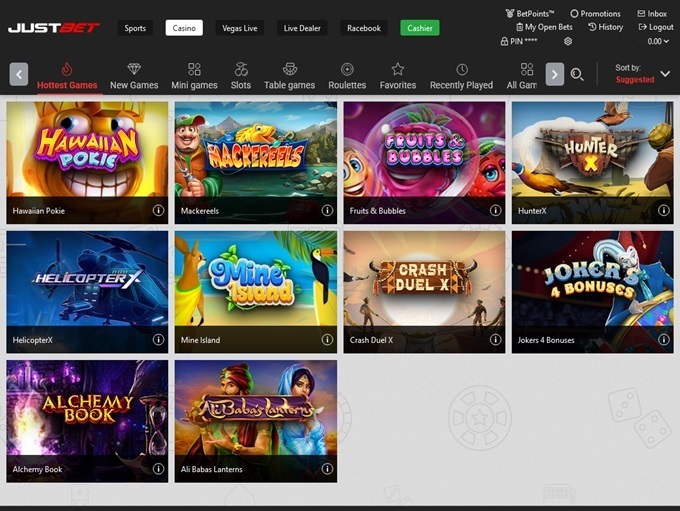
Task: Open Vegas Live section
Action: [x=240, y=28]
